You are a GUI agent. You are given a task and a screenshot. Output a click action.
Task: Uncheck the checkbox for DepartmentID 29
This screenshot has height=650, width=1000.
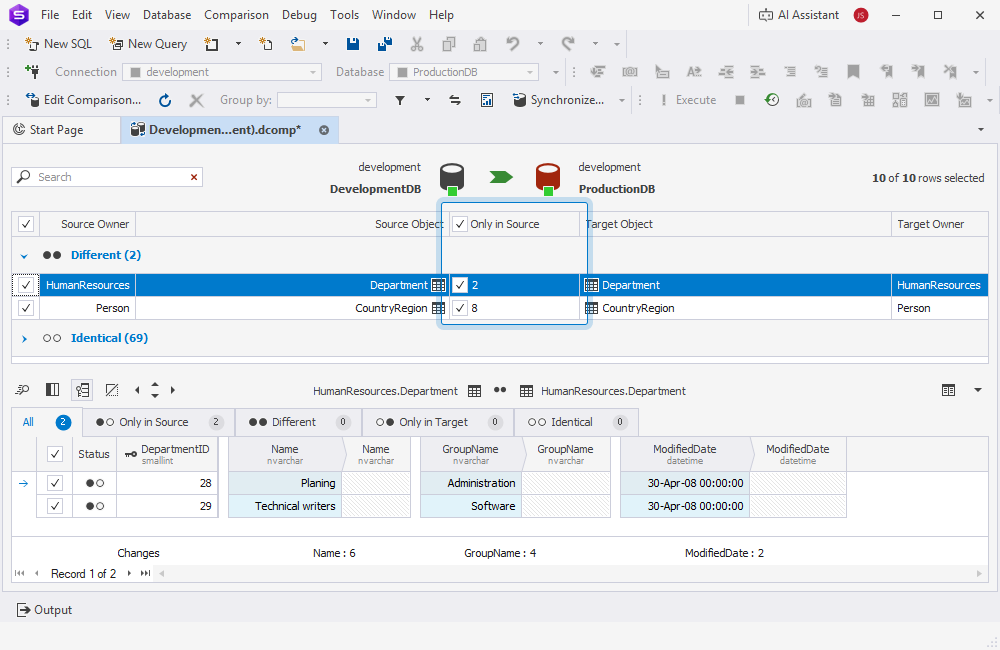(55, 506)
